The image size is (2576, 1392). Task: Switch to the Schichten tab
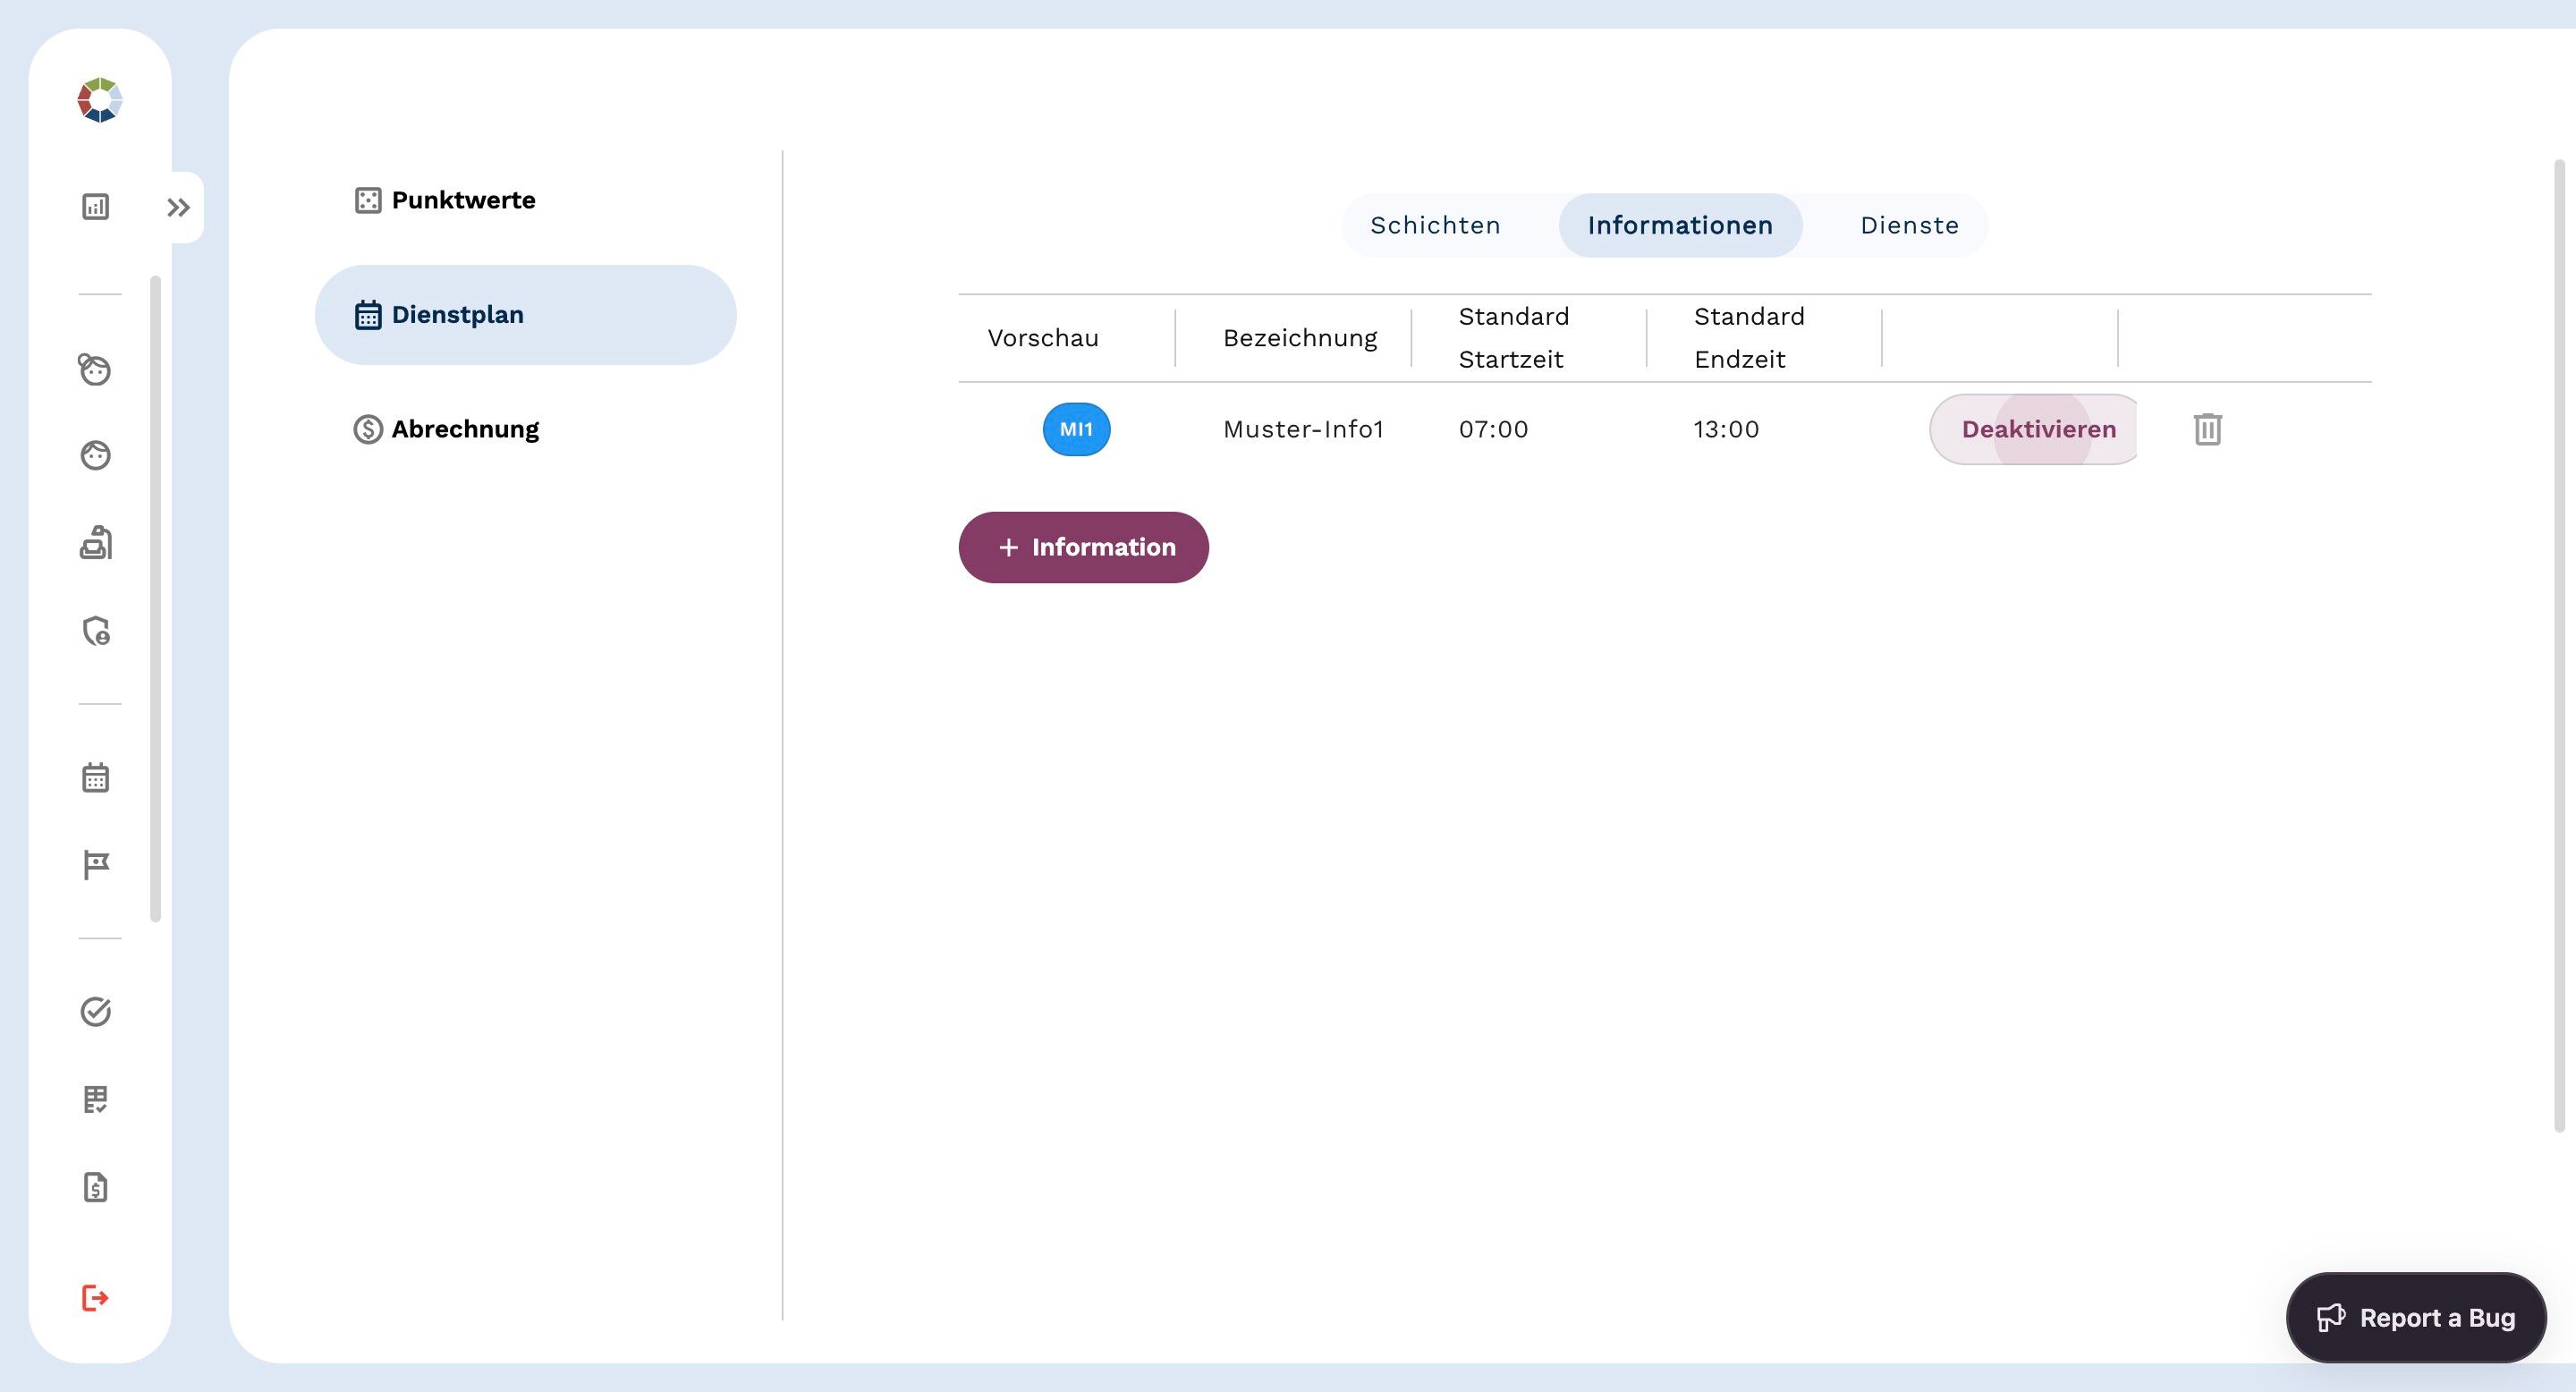(x=1435, y=225)
